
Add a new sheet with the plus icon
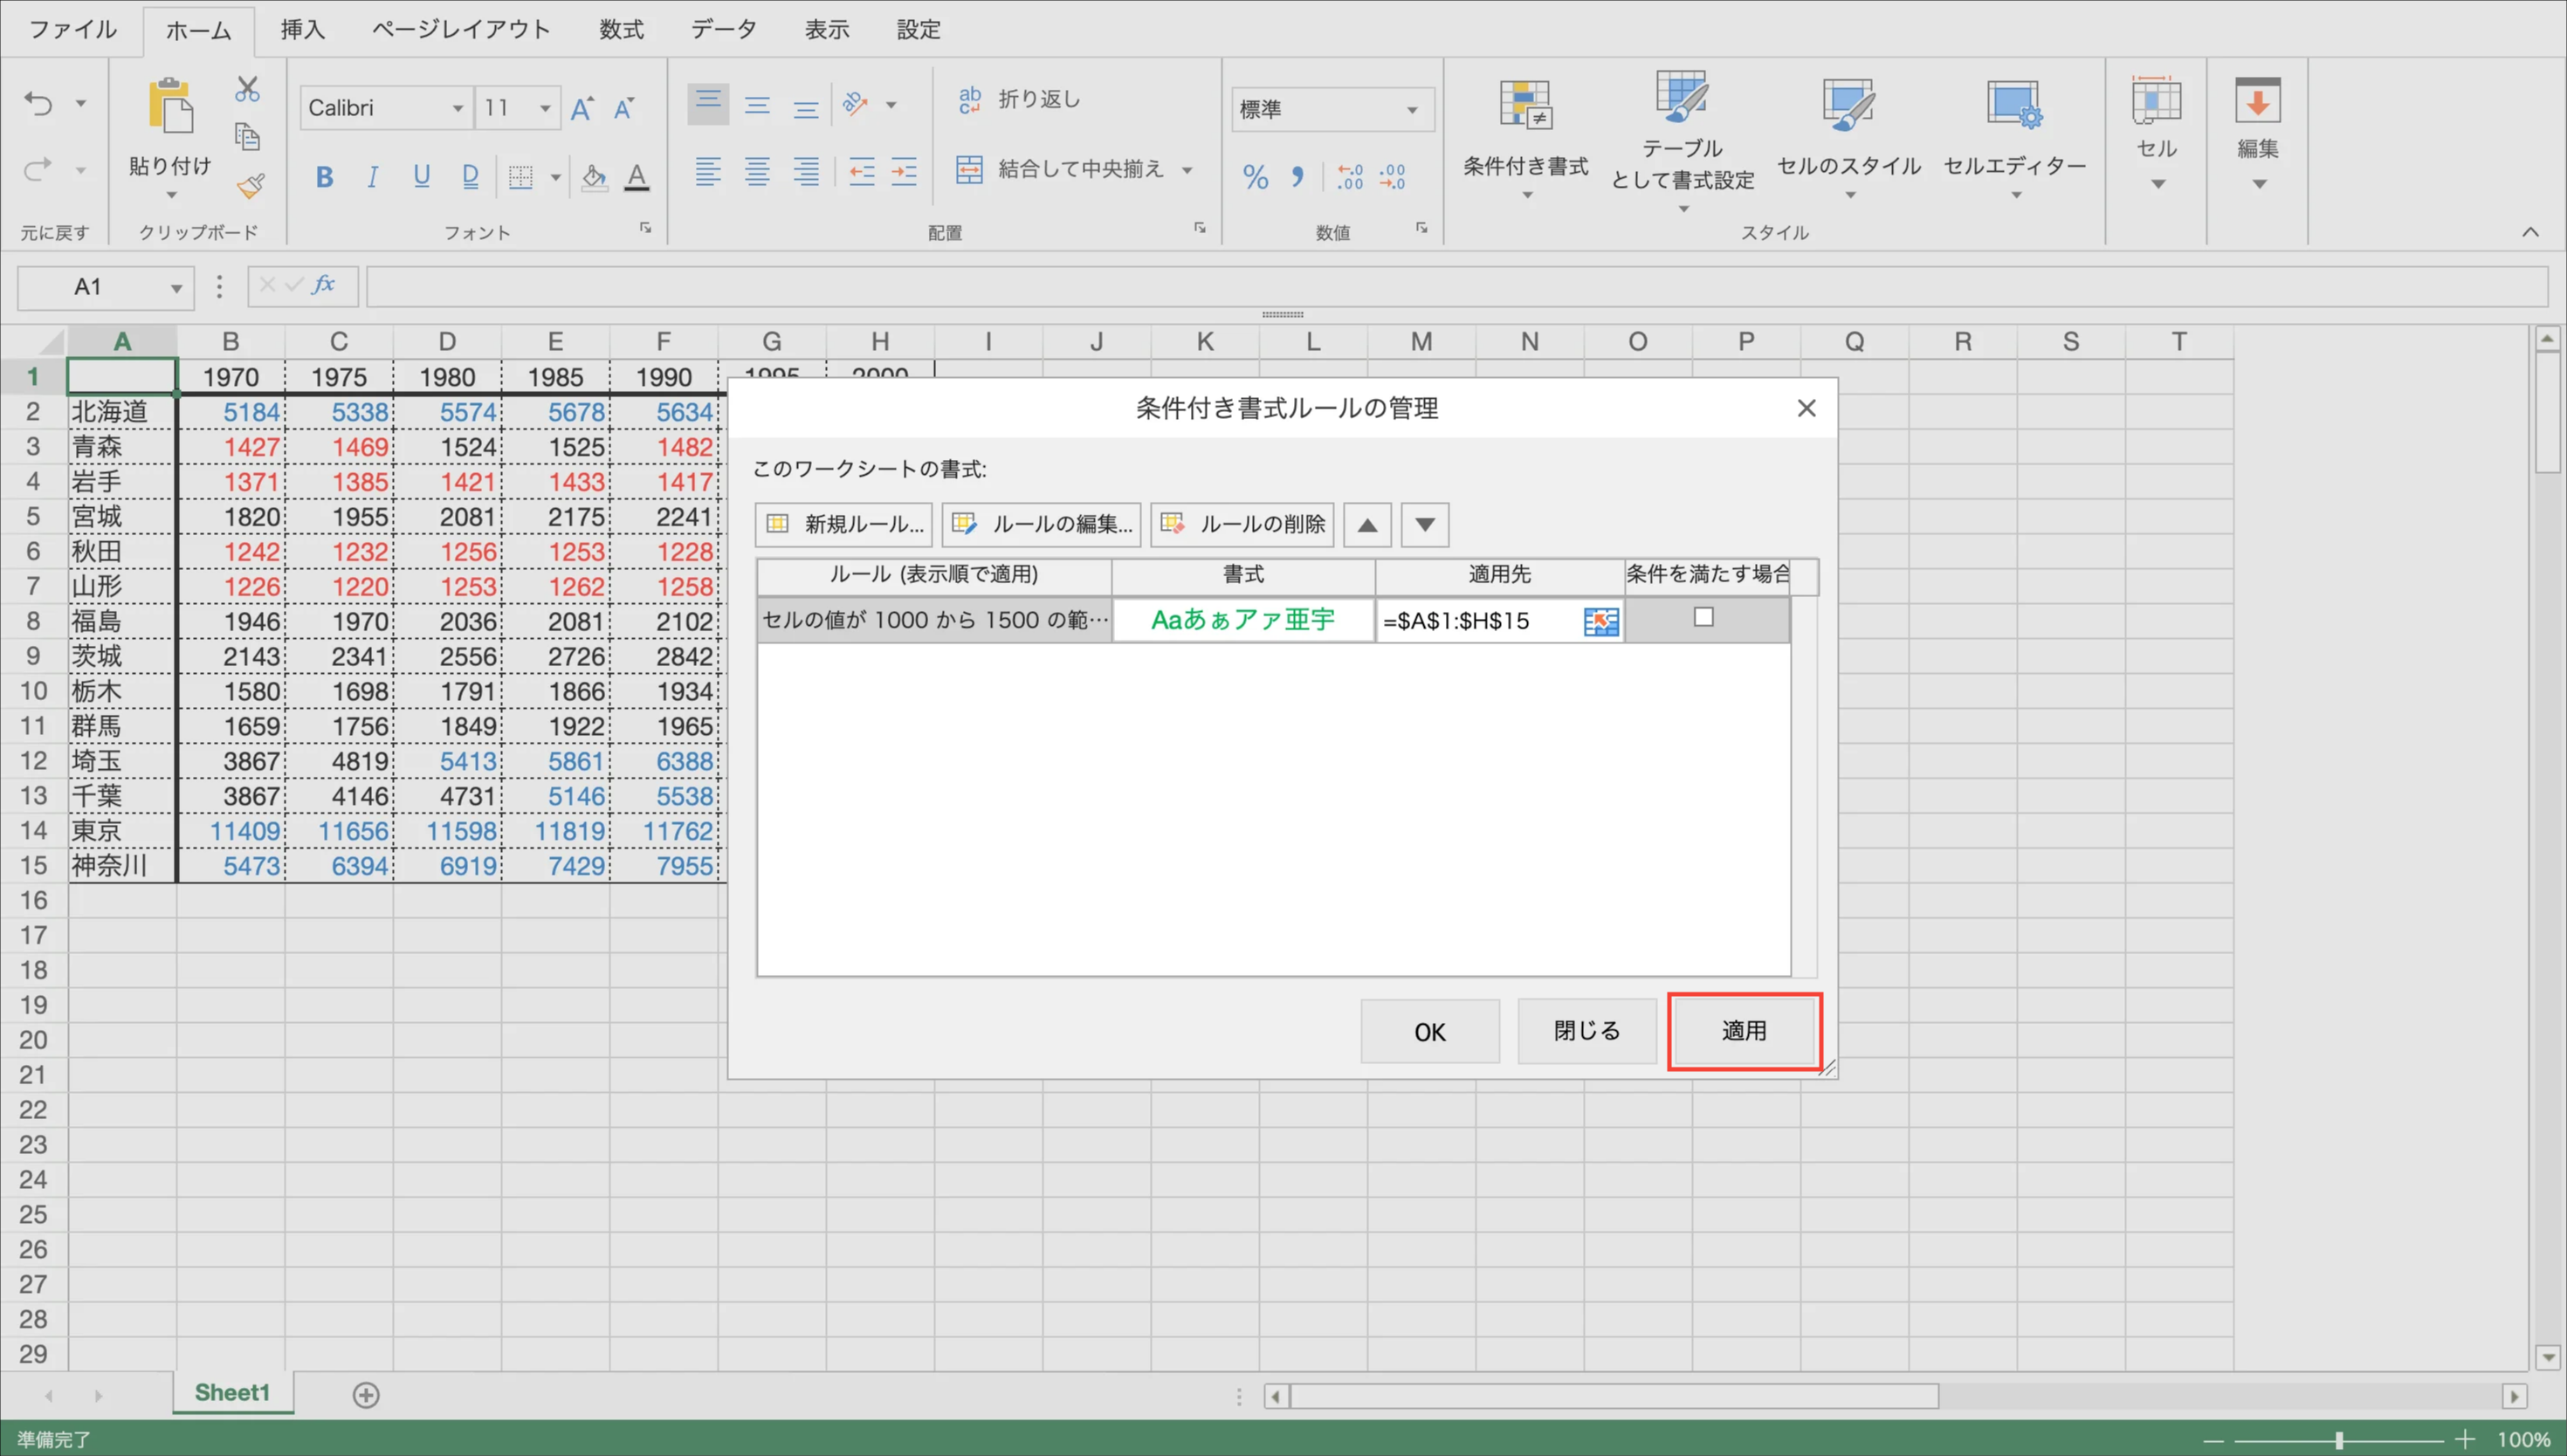click(366, 1394)
